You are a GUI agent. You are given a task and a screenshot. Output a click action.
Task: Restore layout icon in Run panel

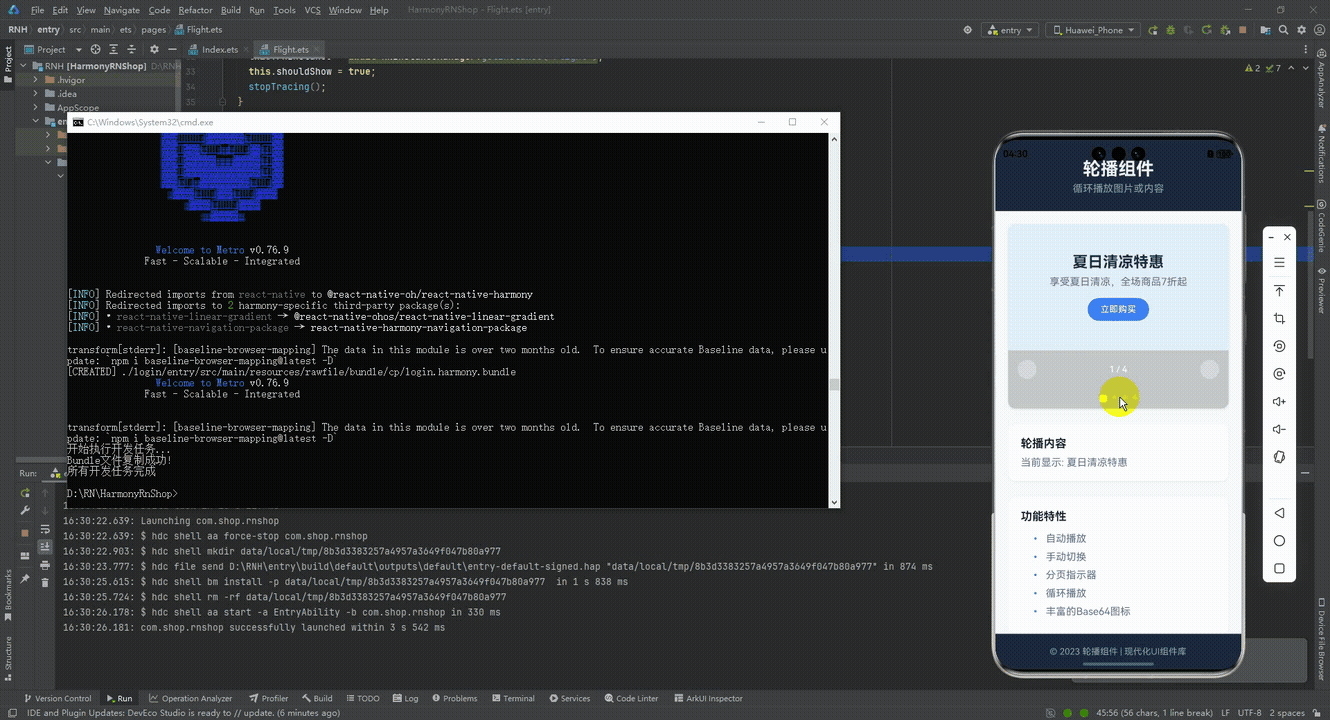coord(25,555)
